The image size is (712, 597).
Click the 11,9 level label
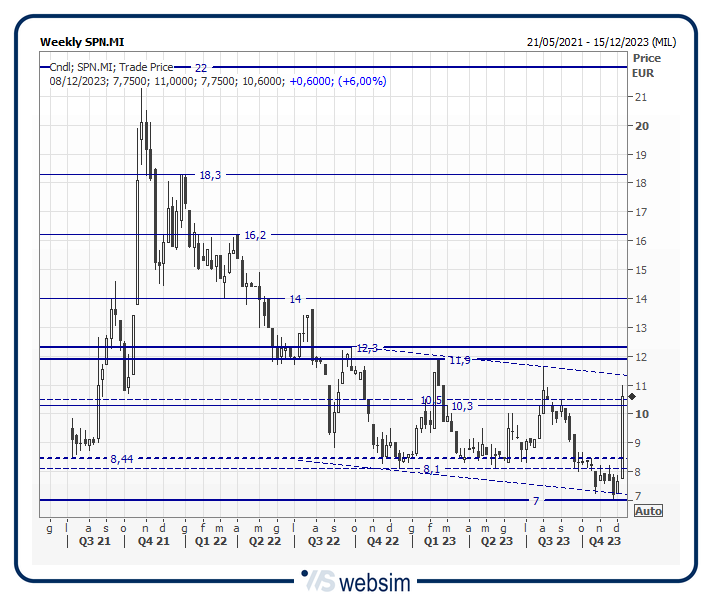tap(459, 360)
